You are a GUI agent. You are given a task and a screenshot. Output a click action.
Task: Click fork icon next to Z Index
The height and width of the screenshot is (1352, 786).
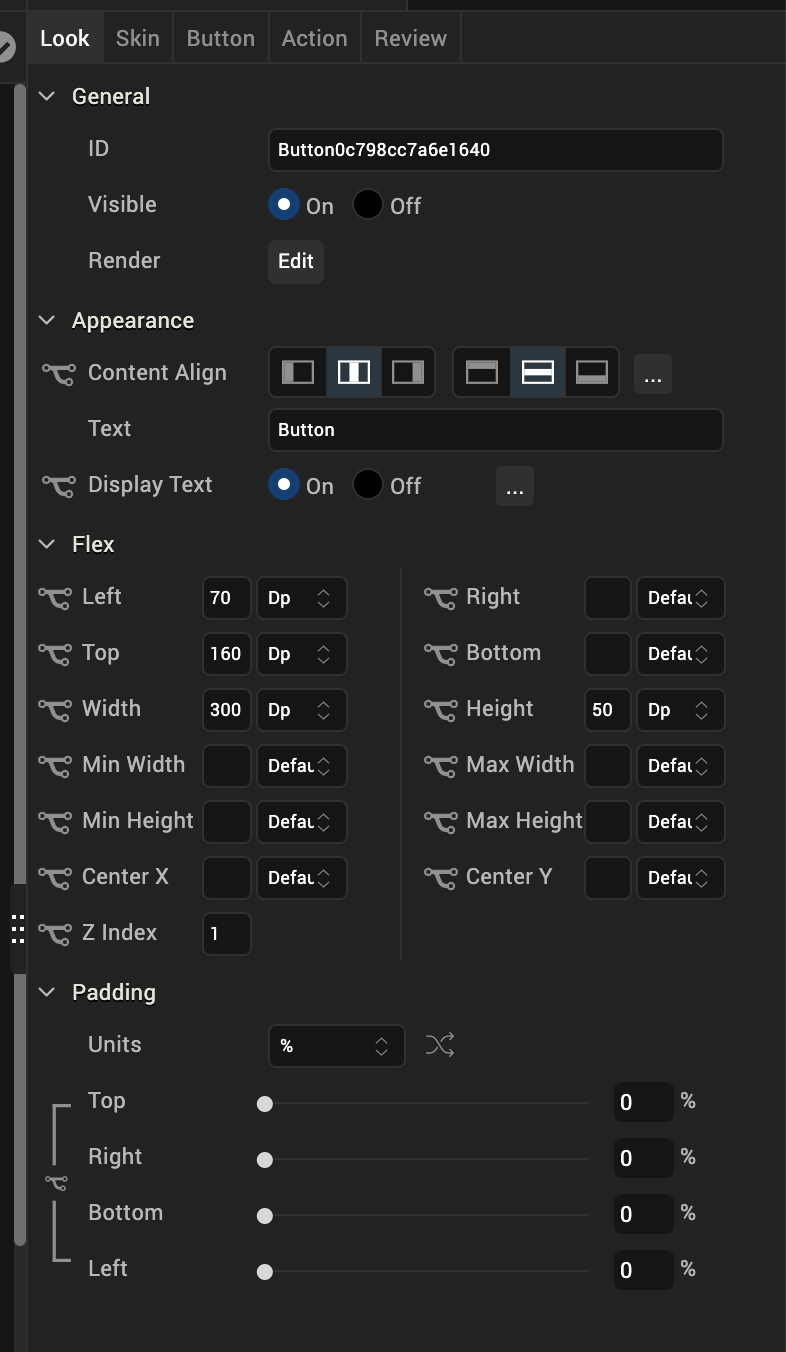coord(54,934)
